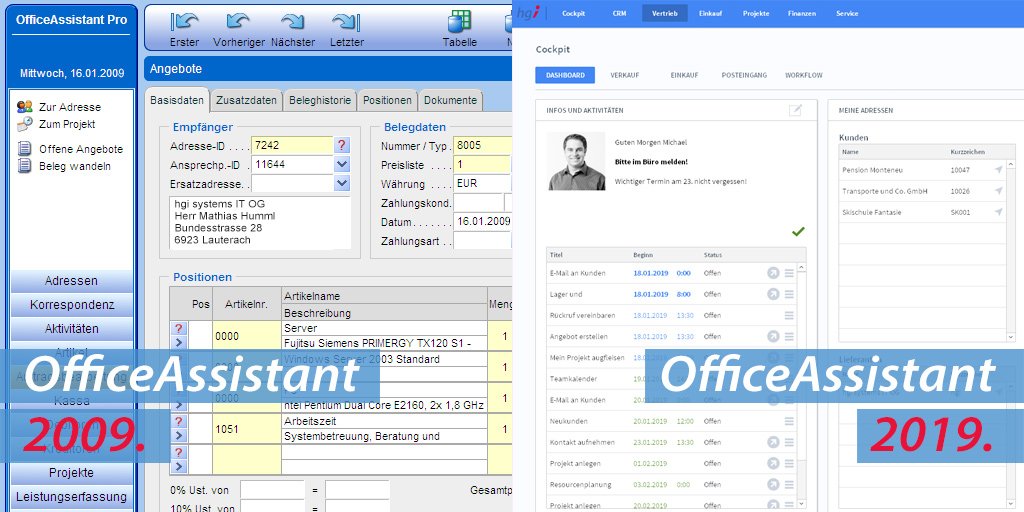Open the Service menu

click(847, 14)
